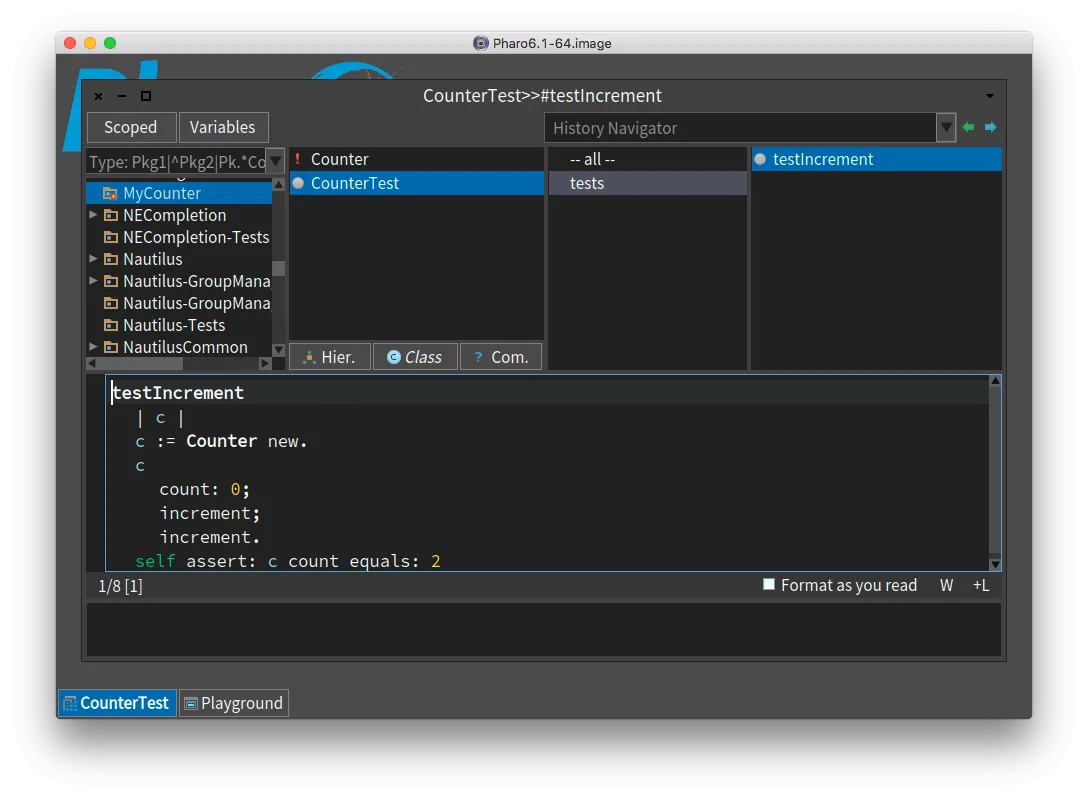
Task: Click the Playground taskbar window icon
Action: click(191, 704)
